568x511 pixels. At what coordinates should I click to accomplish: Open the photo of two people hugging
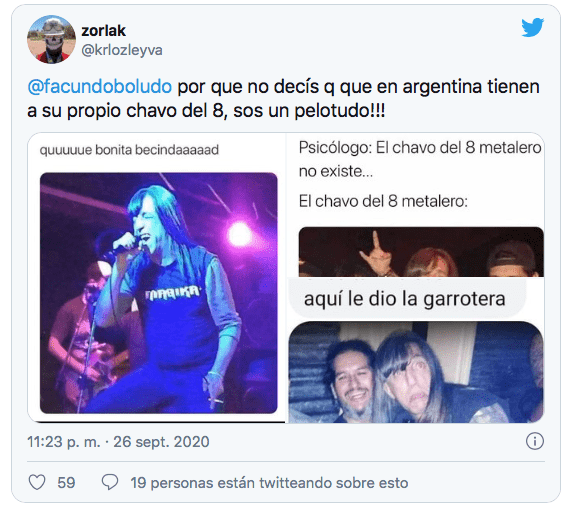coord(416,372)
